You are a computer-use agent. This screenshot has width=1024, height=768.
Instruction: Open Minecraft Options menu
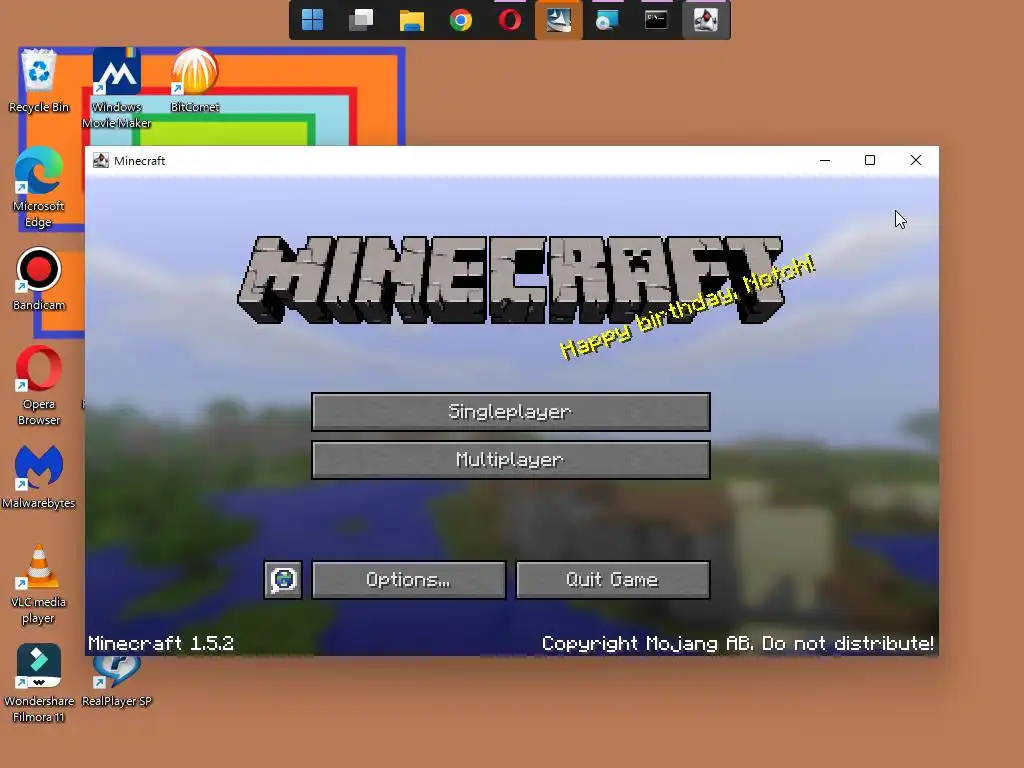pos(409,580)
